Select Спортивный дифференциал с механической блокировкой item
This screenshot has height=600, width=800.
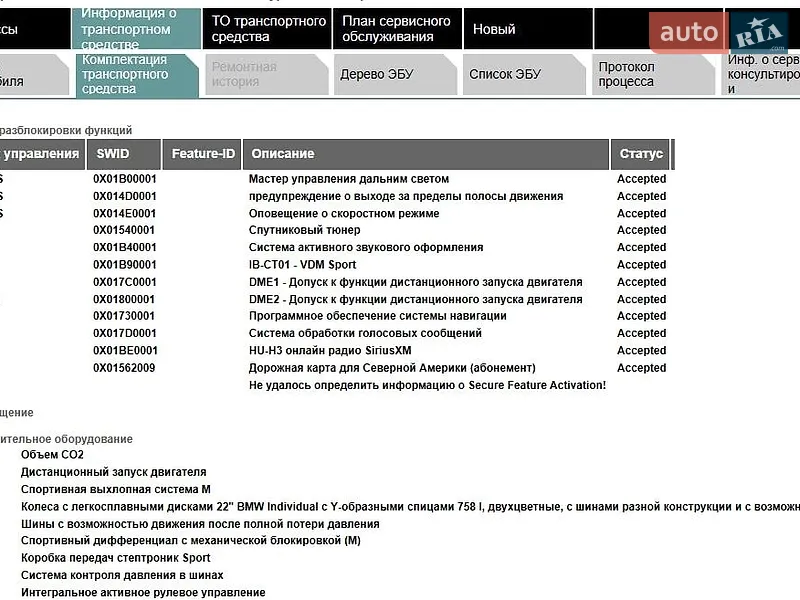pos(191,540)
